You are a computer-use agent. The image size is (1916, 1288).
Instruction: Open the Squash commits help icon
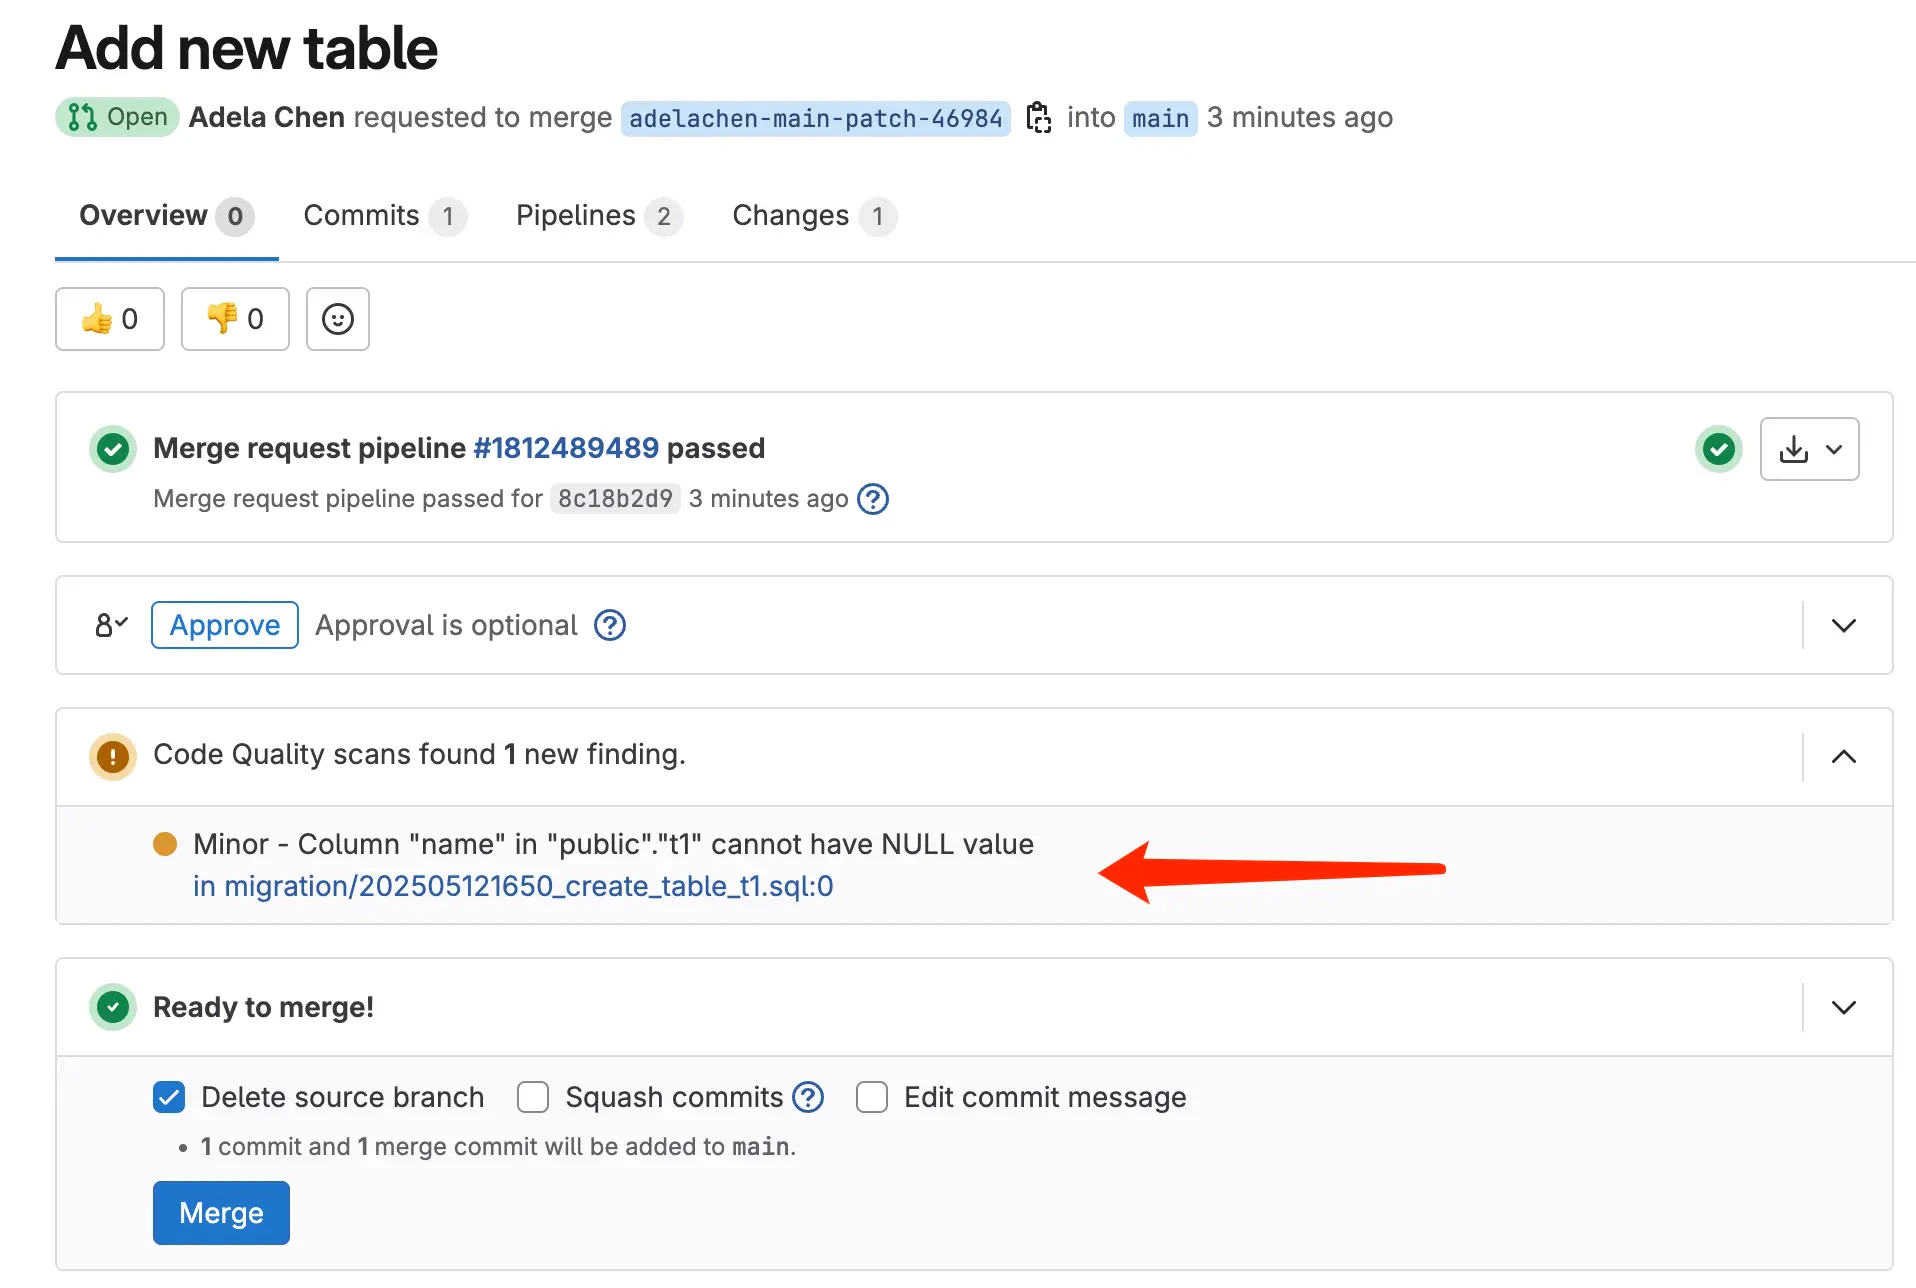[807, 1097]
